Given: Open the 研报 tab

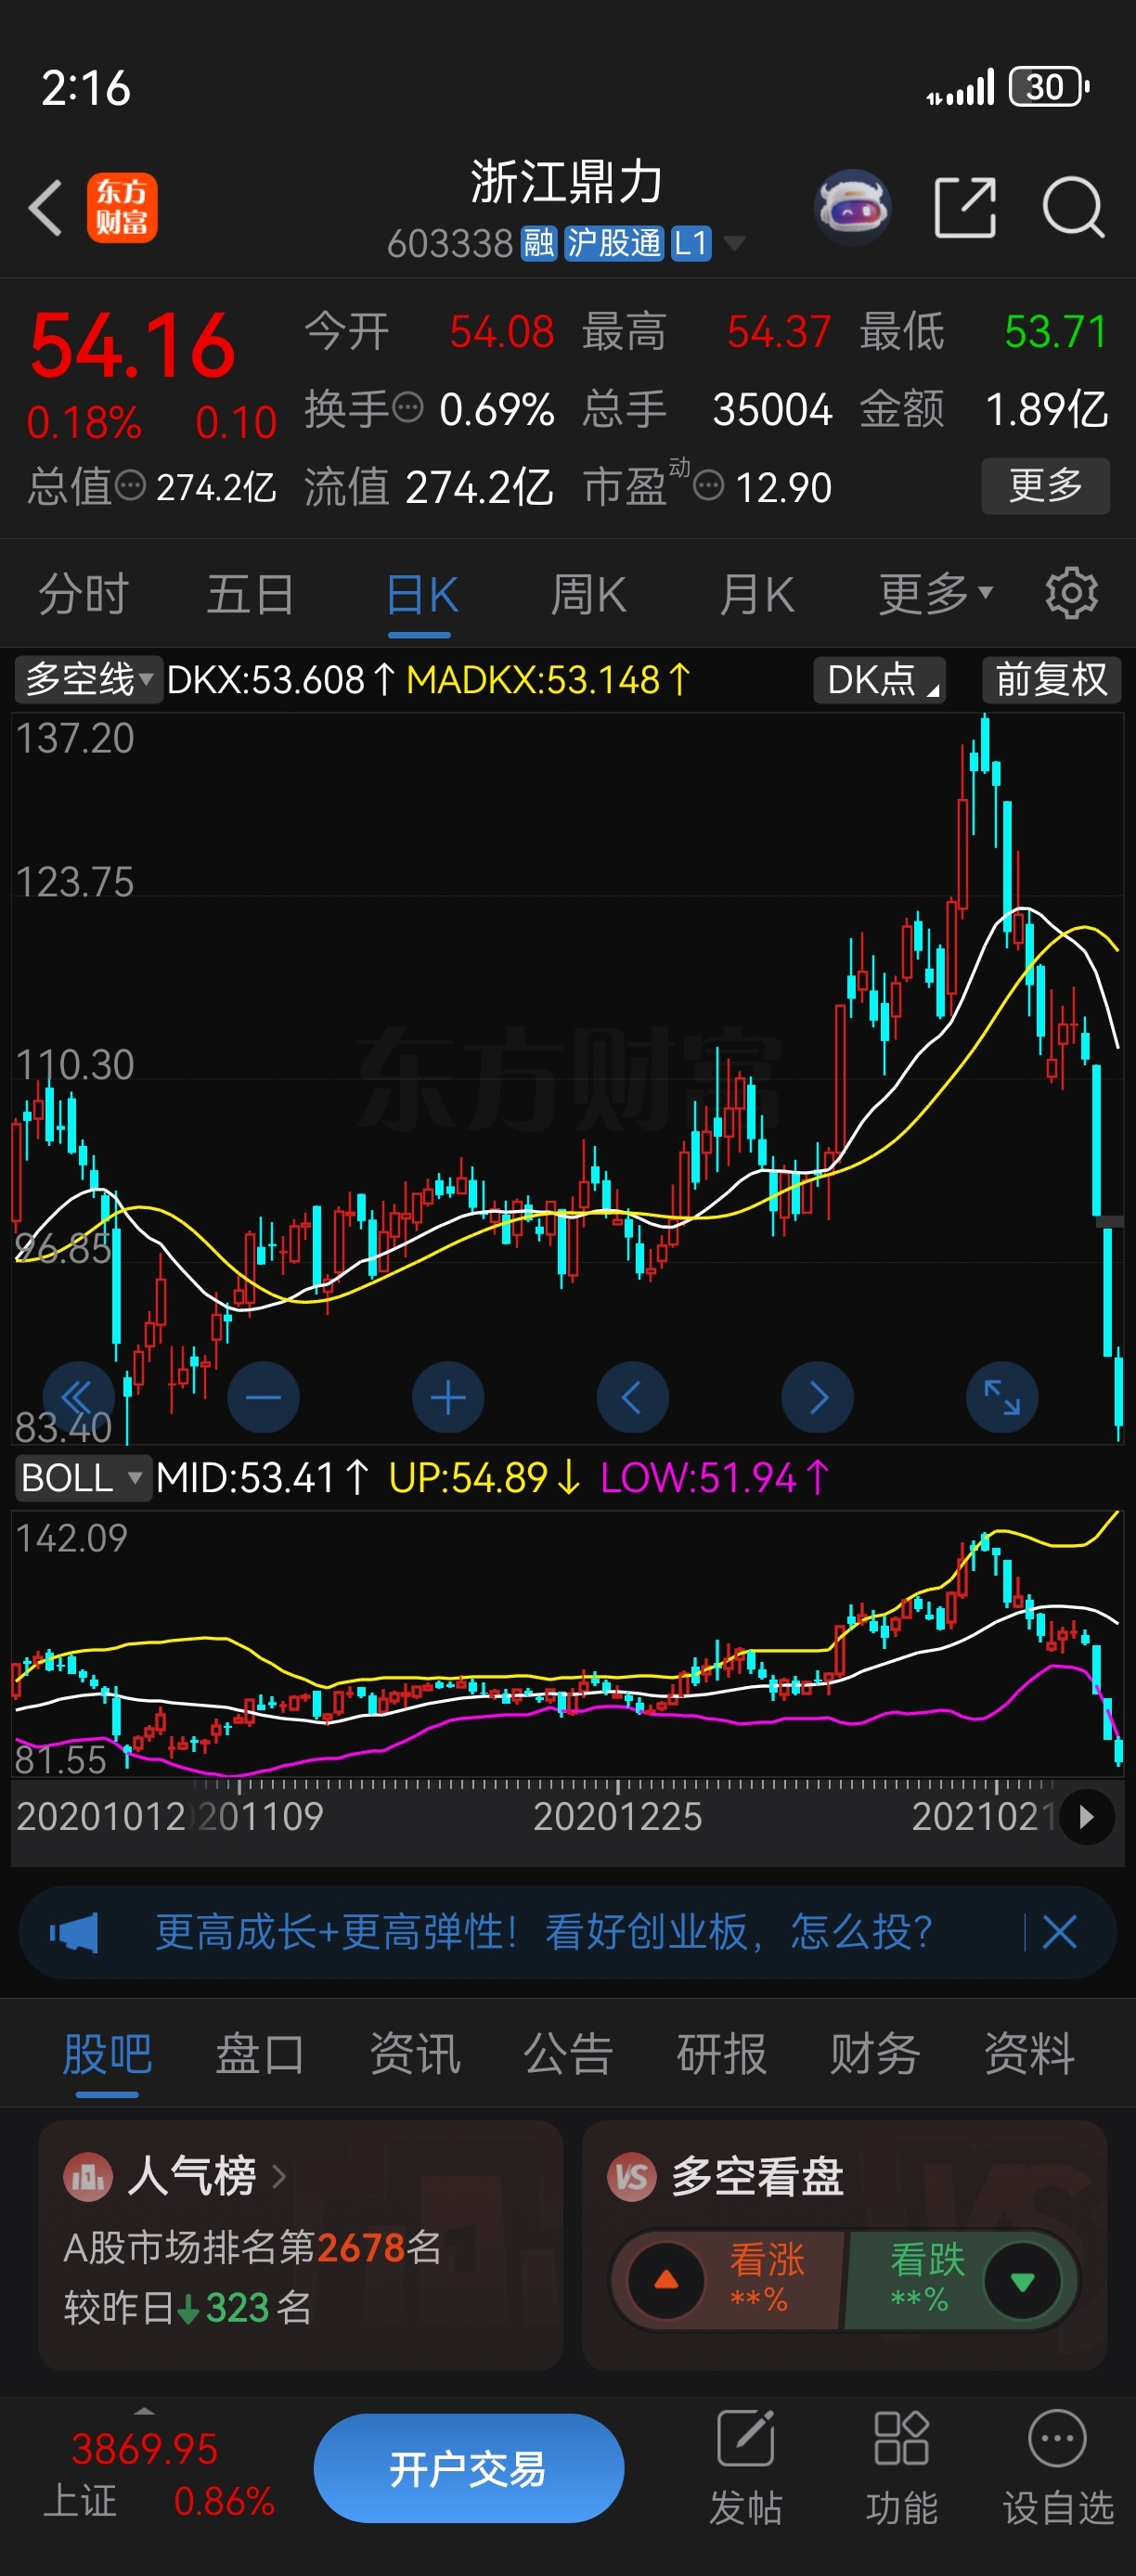Looking at the screenshot, I should click(x=721, y=2054).
